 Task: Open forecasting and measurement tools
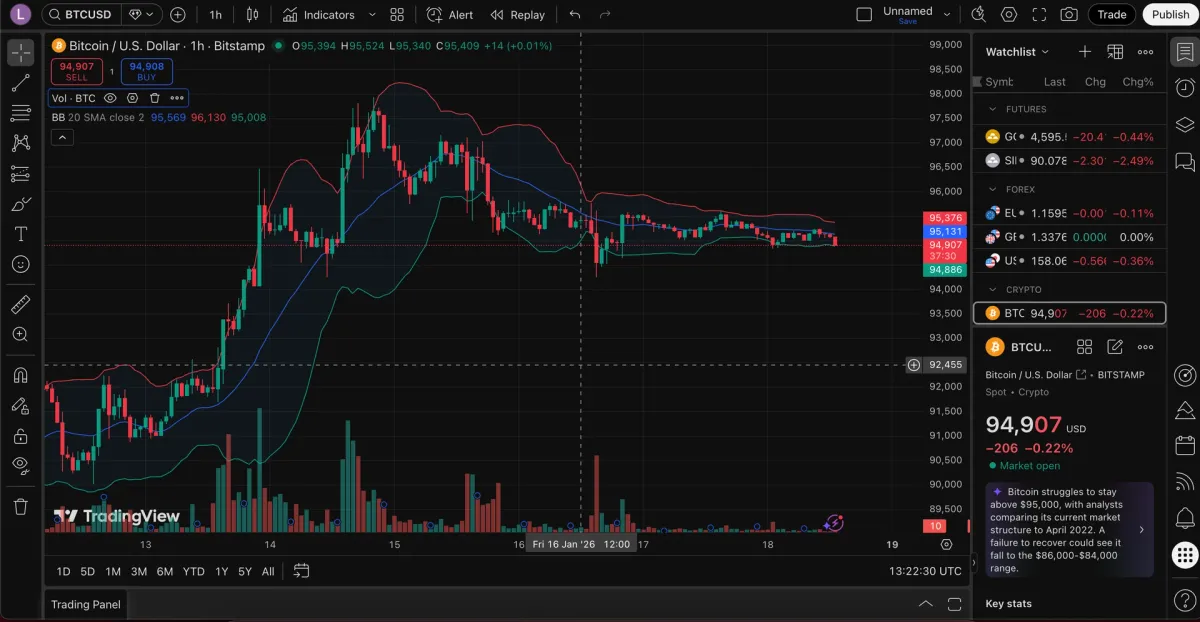coord(20,173)
